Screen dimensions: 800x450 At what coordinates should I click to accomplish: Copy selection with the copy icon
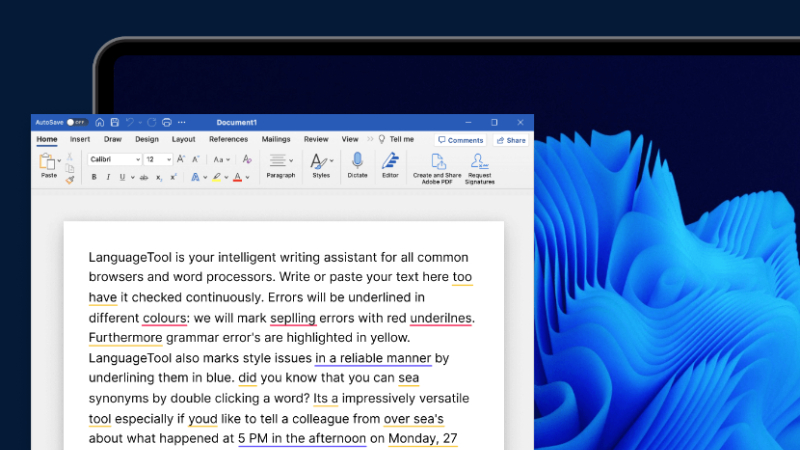tap(70, 168)
